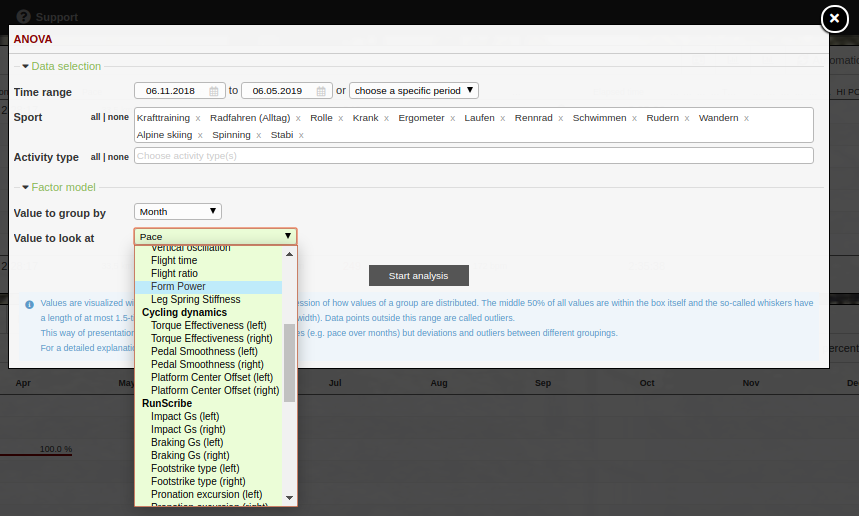Remove Schwimmen sport tag
The image size is (859, 516).
[634, 118]
